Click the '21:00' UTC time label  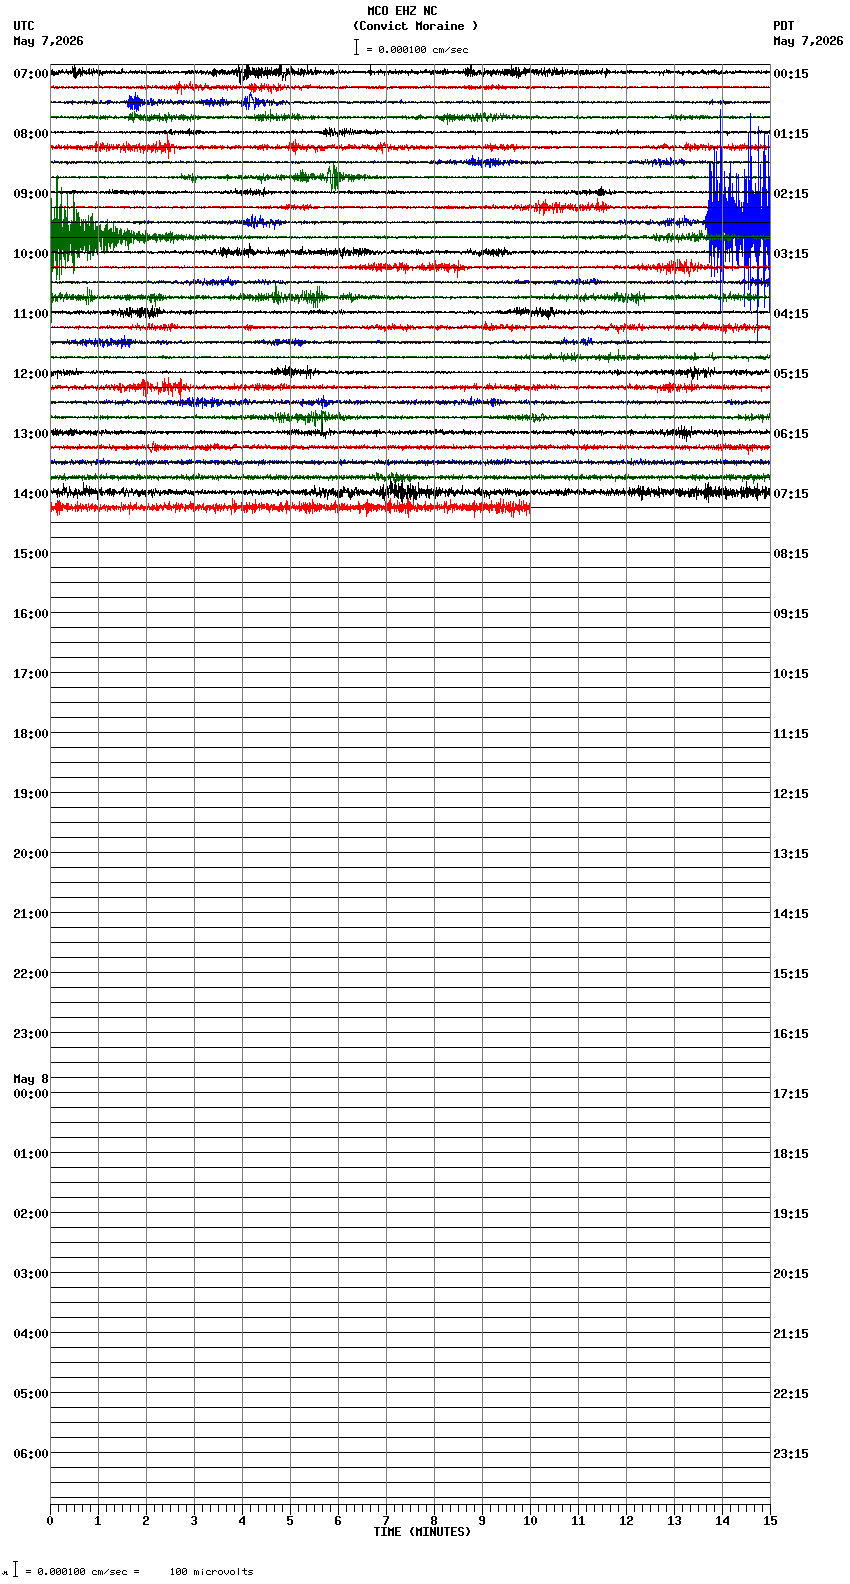pyautogui.click(x=31, y=914)
